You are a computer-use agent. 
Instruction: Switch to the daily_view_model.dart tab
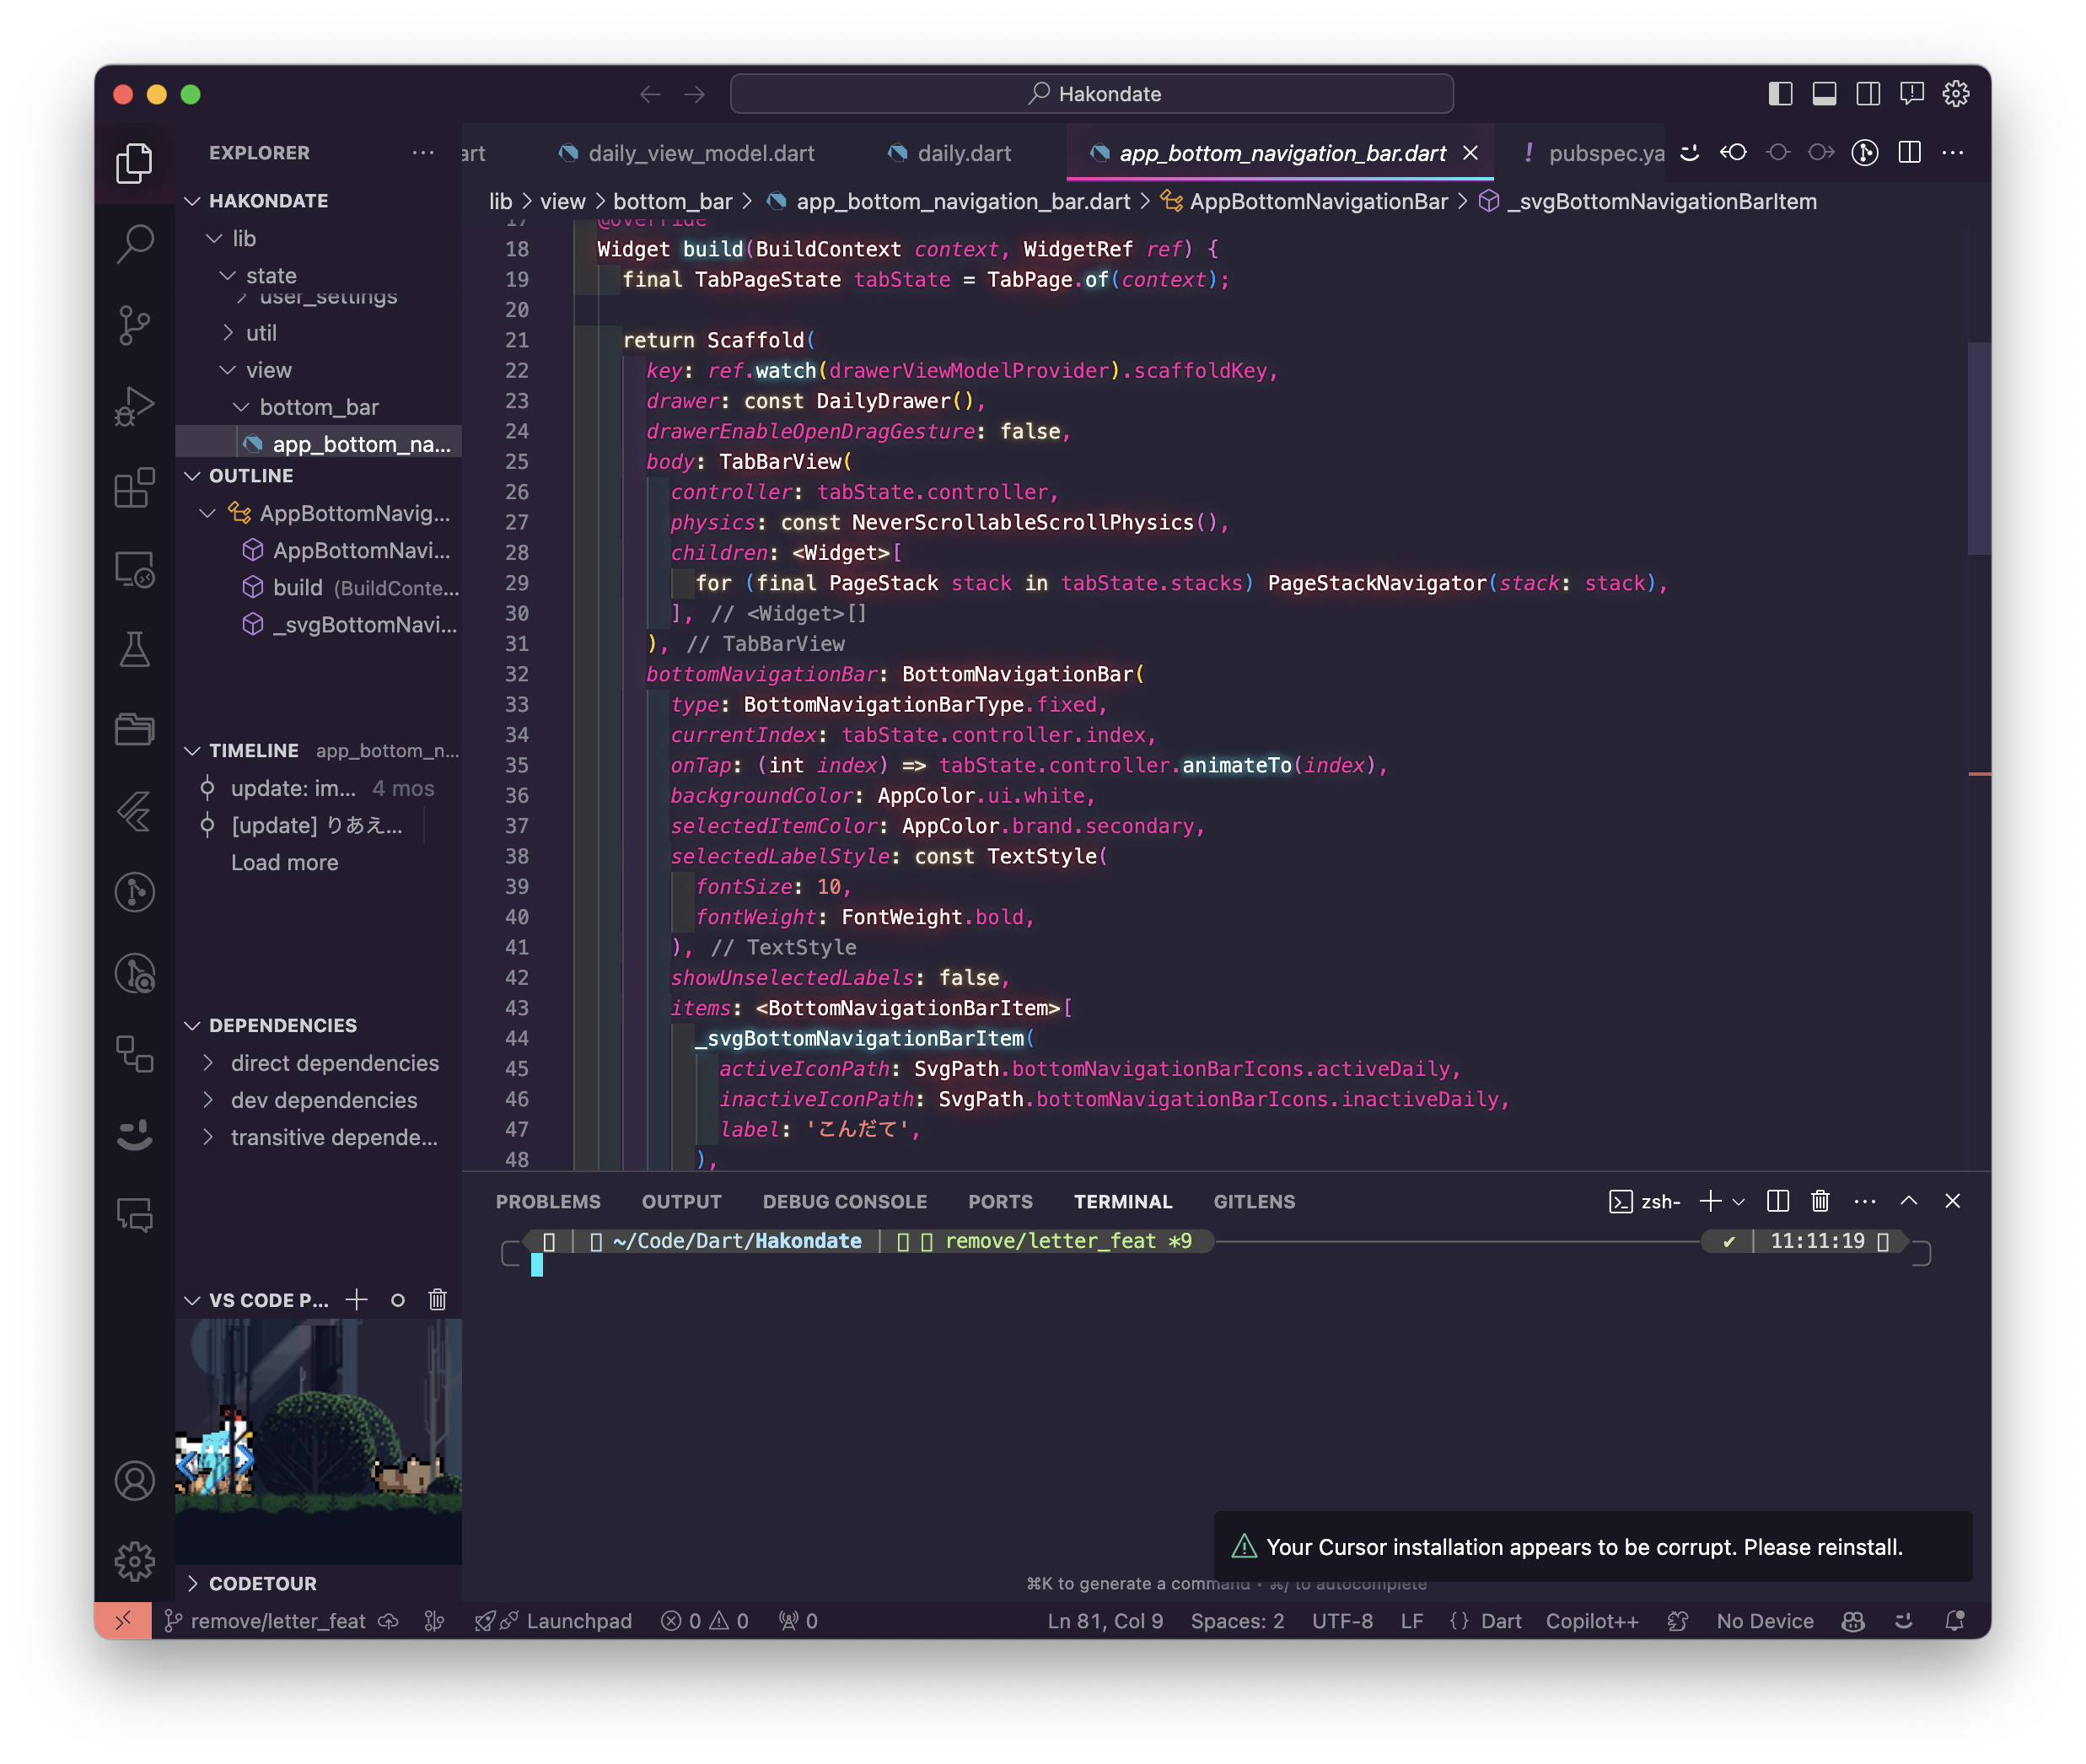[x=700, y=153]
